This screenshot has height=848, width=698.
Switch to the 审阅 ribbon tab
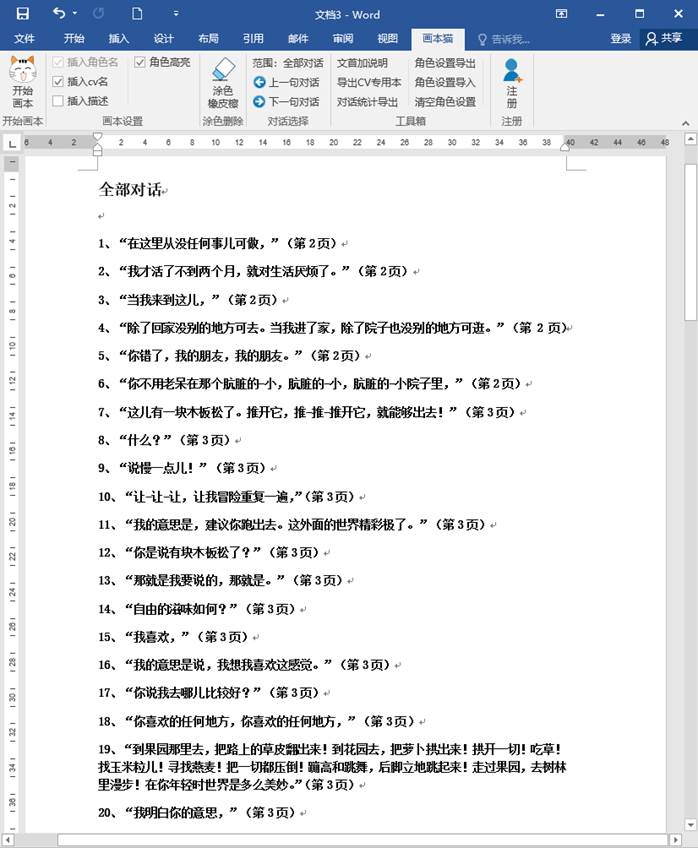point(343,38)
